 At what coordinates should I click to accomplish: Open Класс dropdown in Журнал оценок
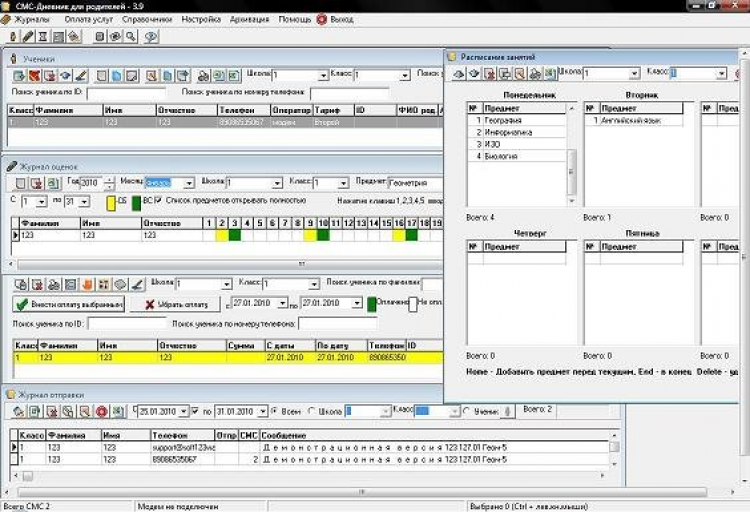[x=343, y=183]
